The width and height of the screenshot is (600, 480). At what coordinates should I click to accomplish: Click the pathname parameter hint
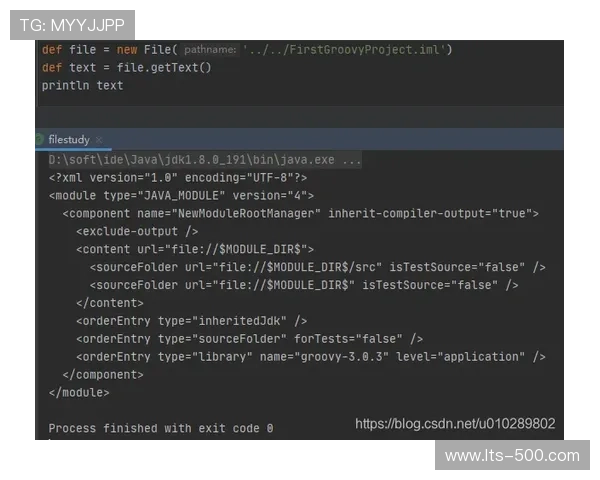pyautogui.click(x=210, y=49)
